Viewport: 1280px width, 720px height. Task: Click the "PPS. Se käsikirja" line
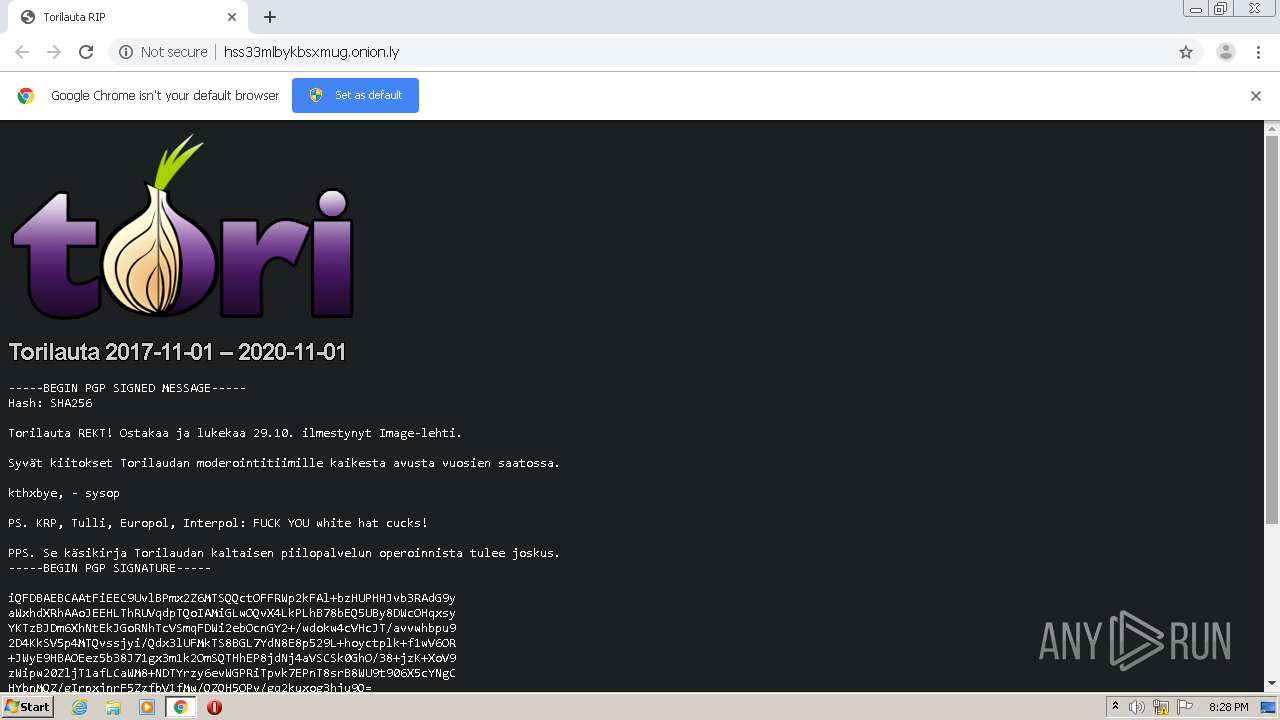(x=284, y=553)
